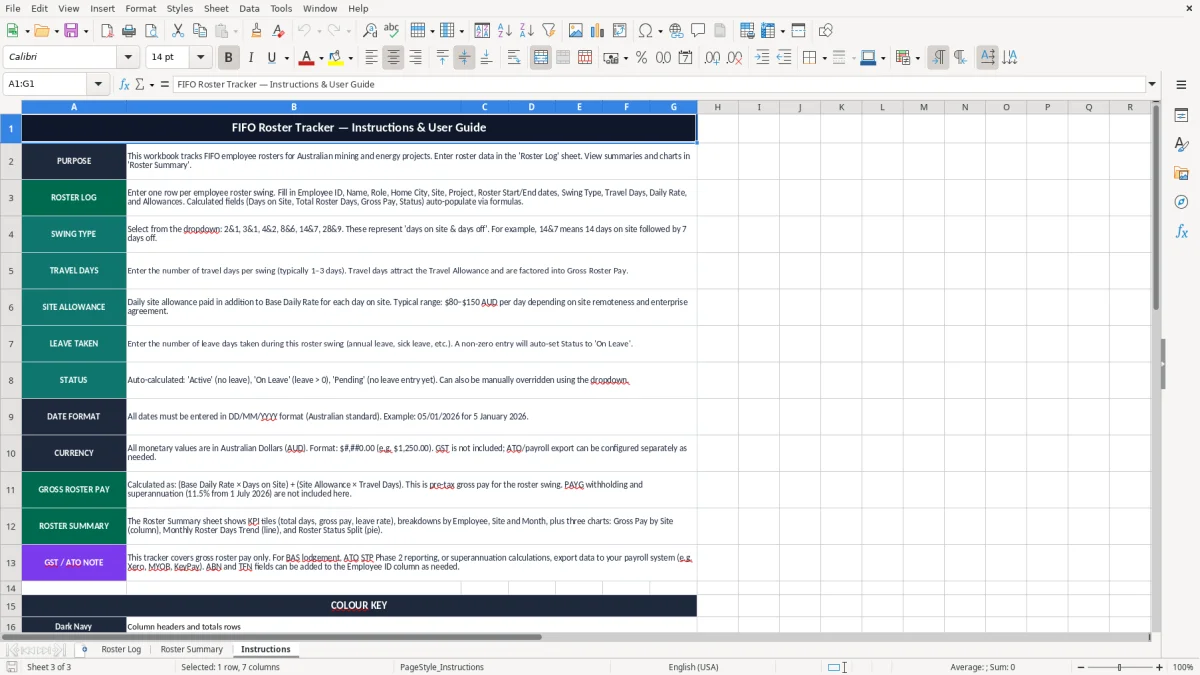
Task: Click the AutoFilter funnel icon
Action: [x=549, y=31]
